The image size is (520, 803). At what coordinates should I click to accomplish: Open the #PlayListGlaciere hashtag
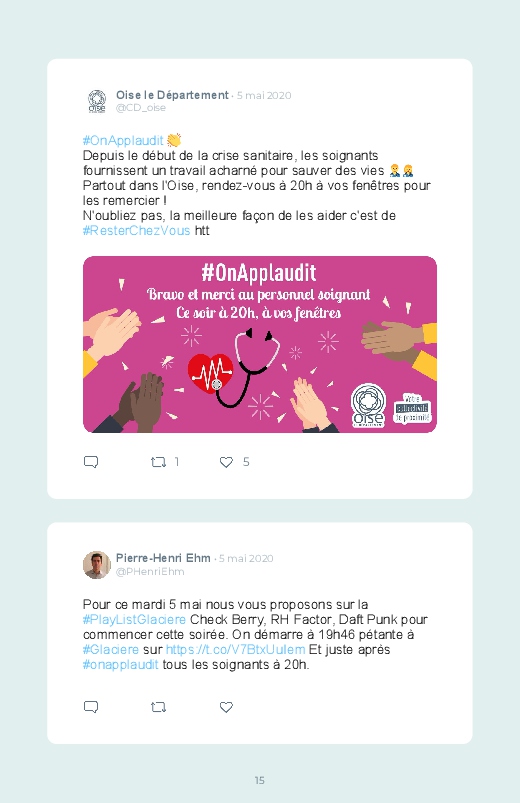coord(134,620)
